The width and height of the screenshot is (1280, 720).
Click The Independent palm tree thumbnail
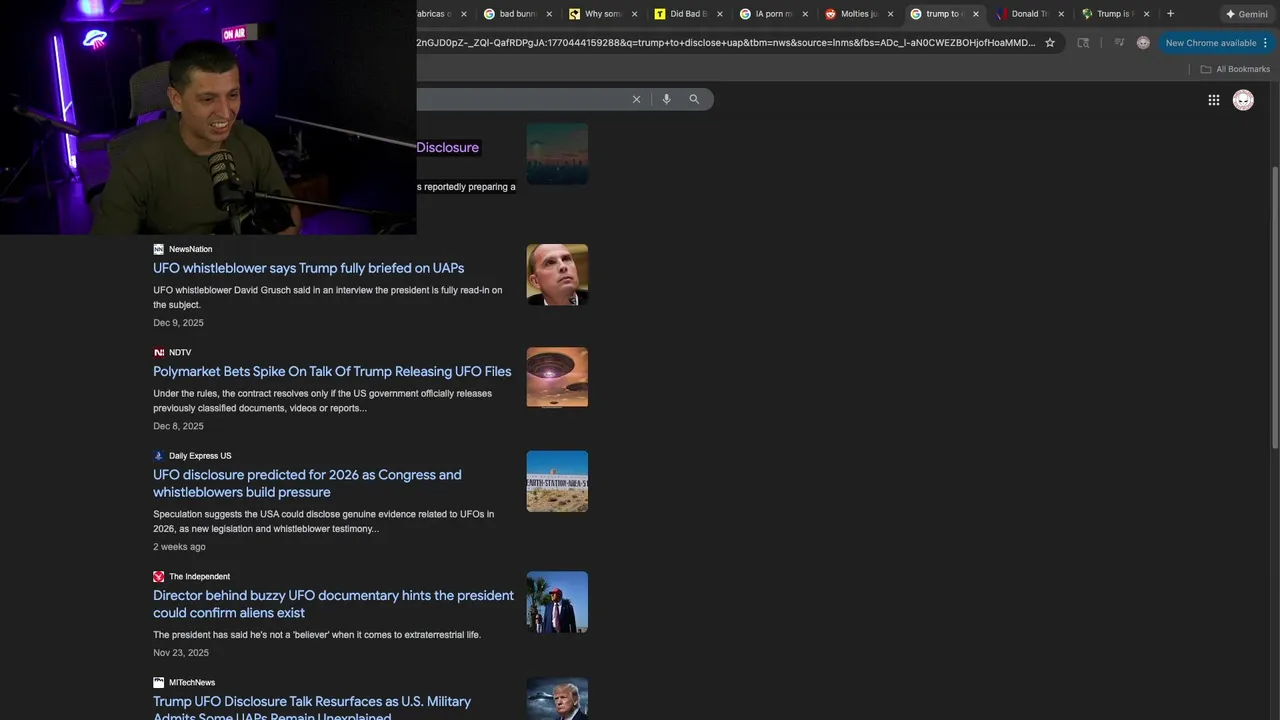(x=557, y=602)
